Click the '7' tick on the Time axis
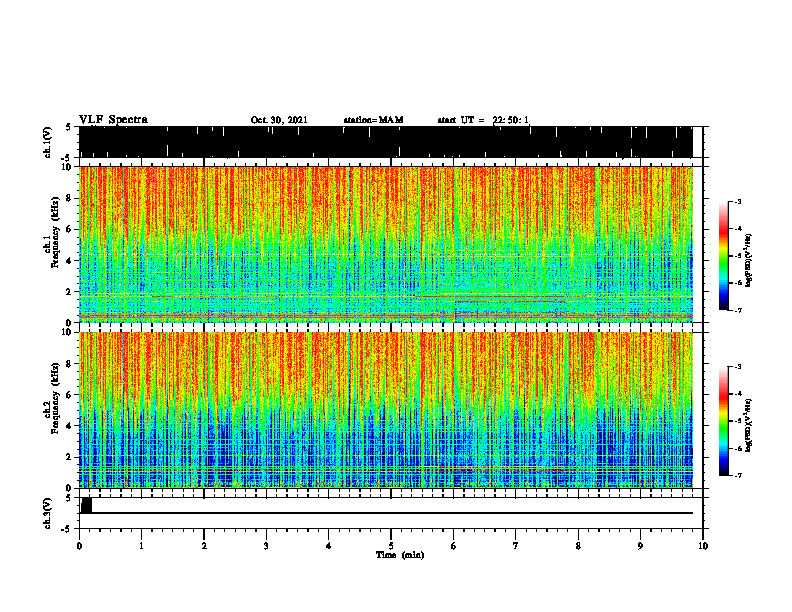792x612 pixels. tap(516, 546)
